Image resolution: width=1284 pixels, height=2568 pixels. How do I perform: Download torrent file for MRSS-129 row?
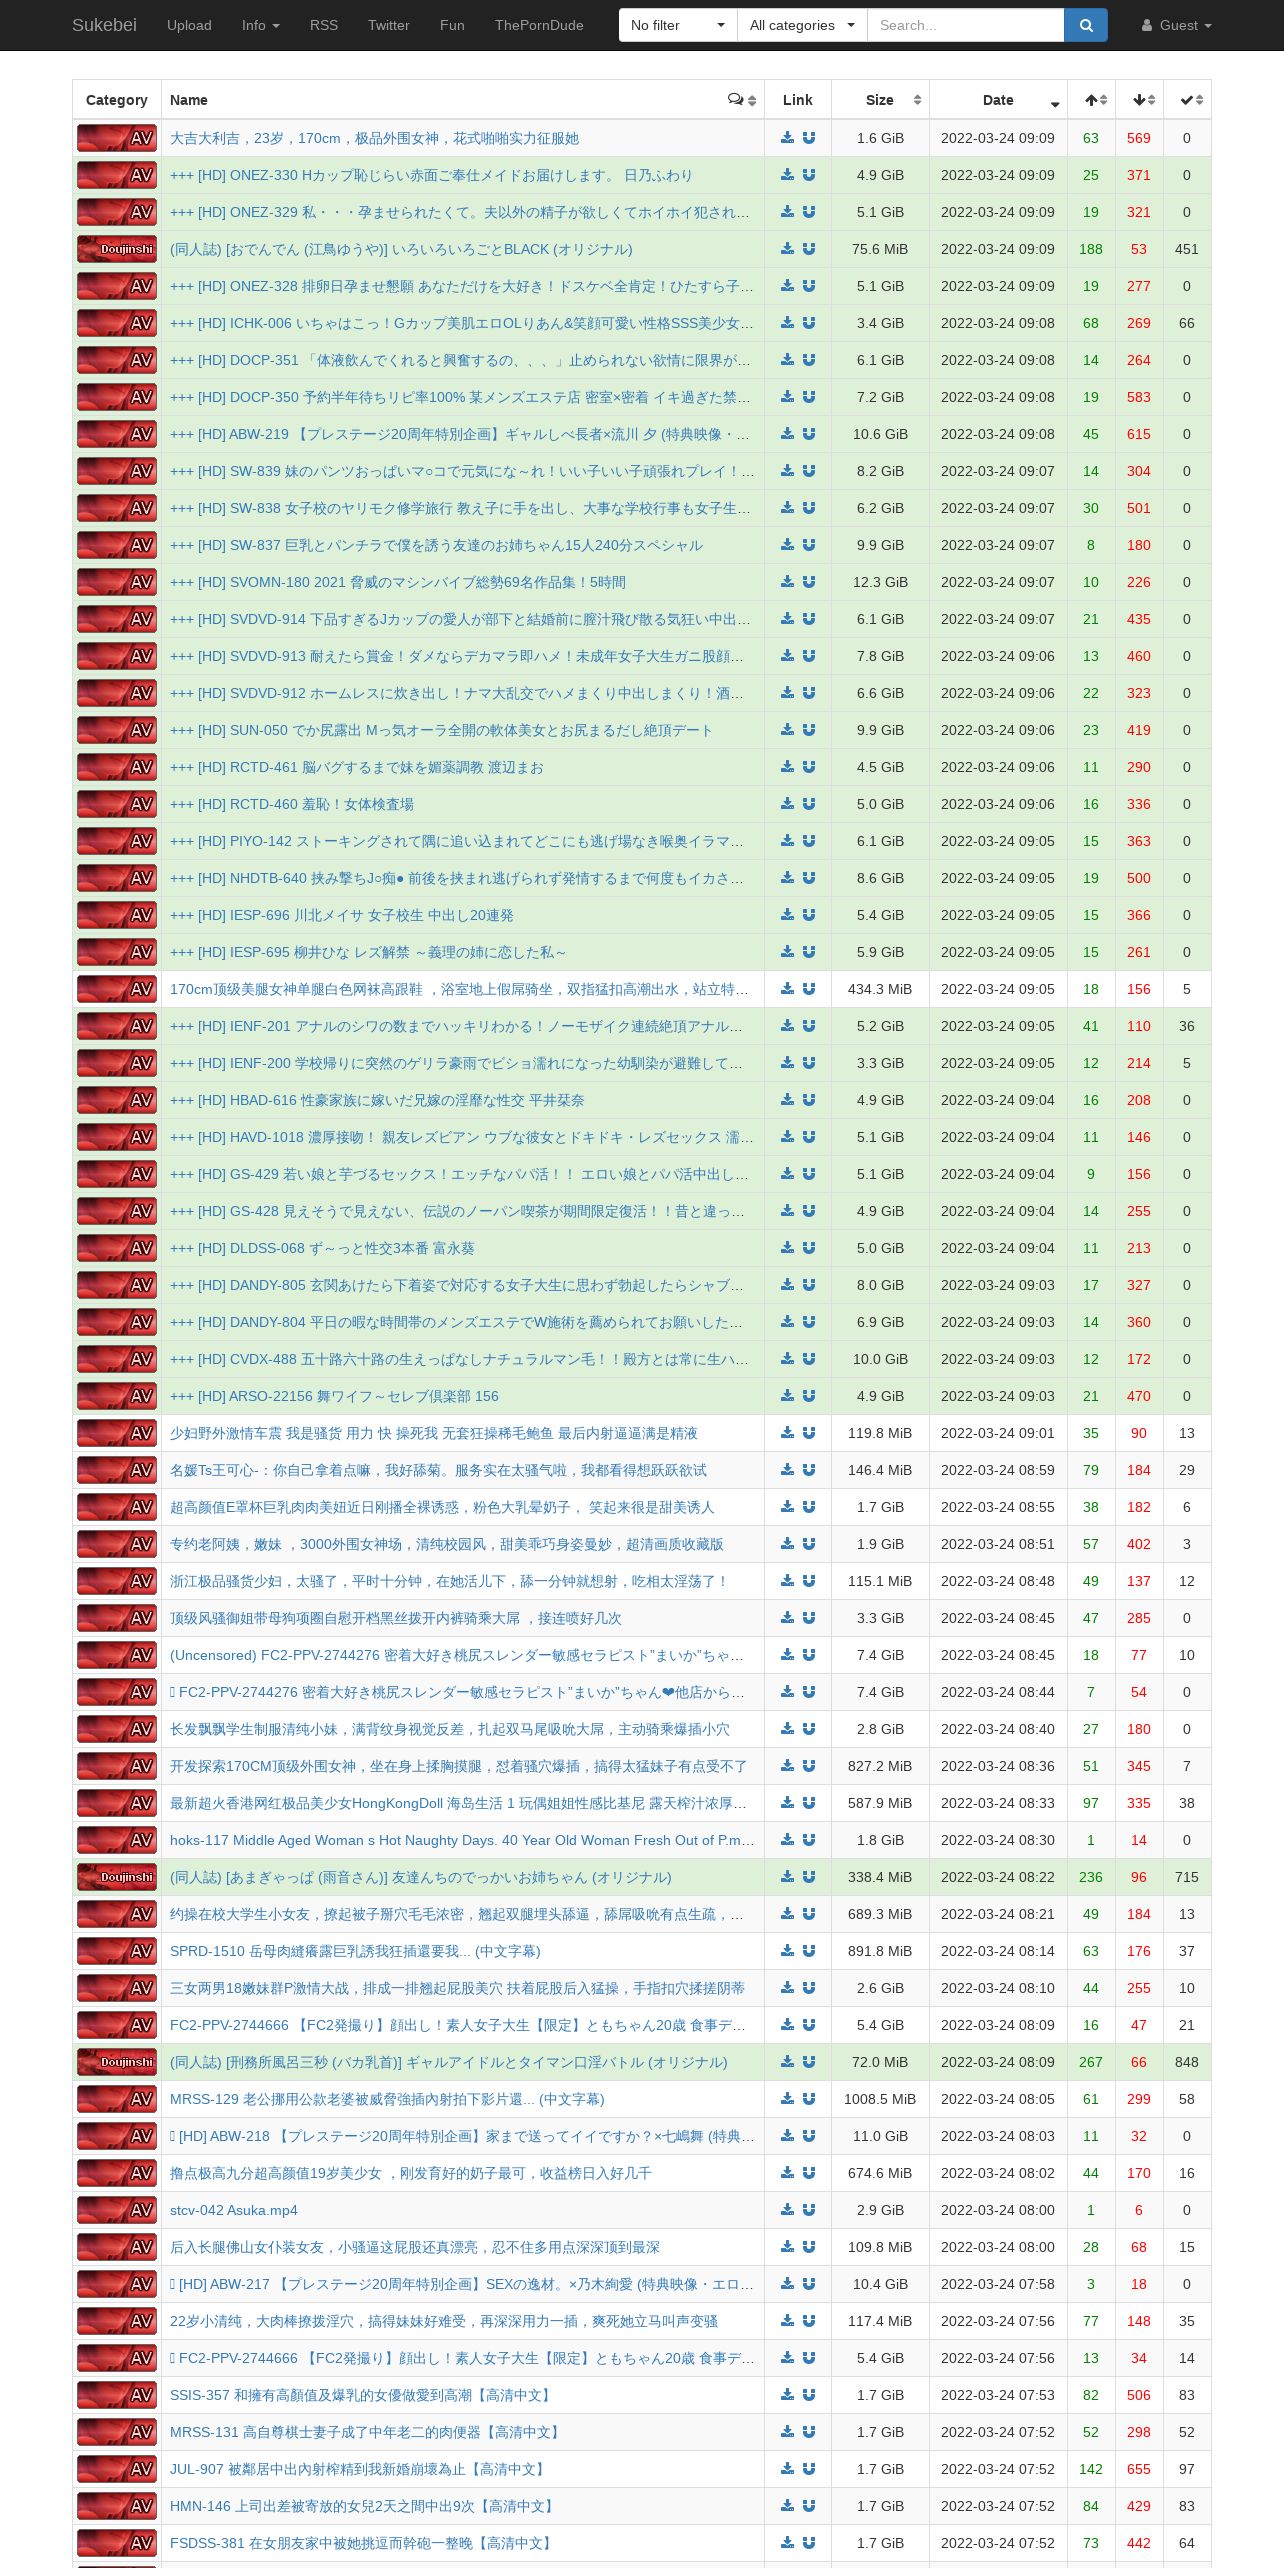click(788, 2099)
